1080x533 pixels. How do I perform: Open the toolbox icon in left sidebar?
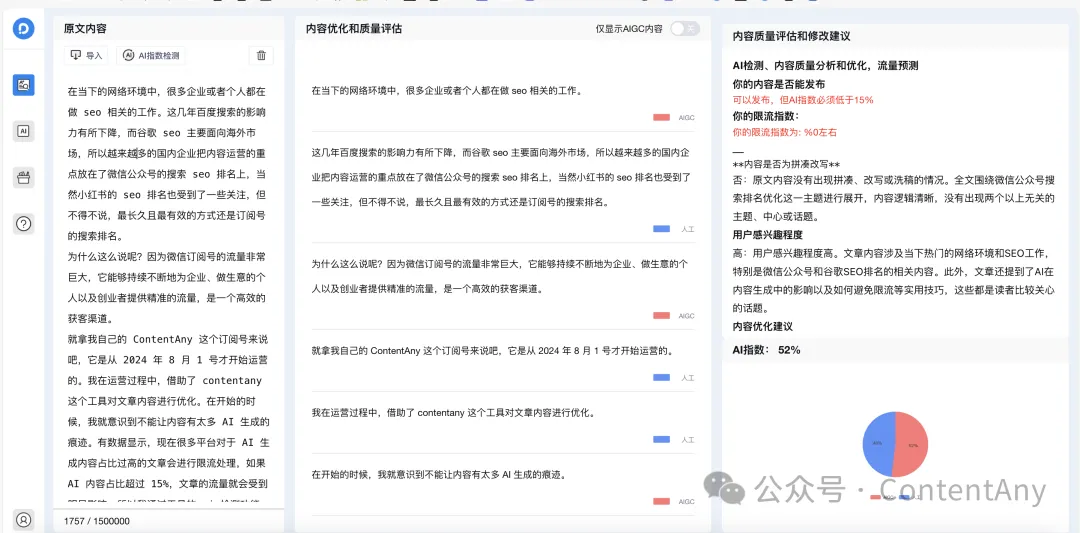[24, 177]
